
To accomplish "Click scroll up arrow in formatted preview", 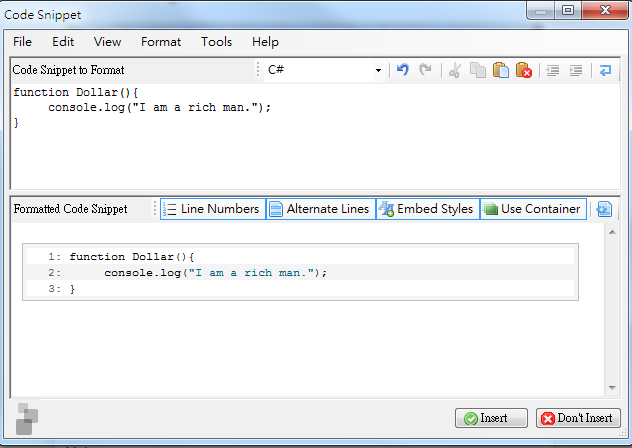I will [x=612, y=232].
